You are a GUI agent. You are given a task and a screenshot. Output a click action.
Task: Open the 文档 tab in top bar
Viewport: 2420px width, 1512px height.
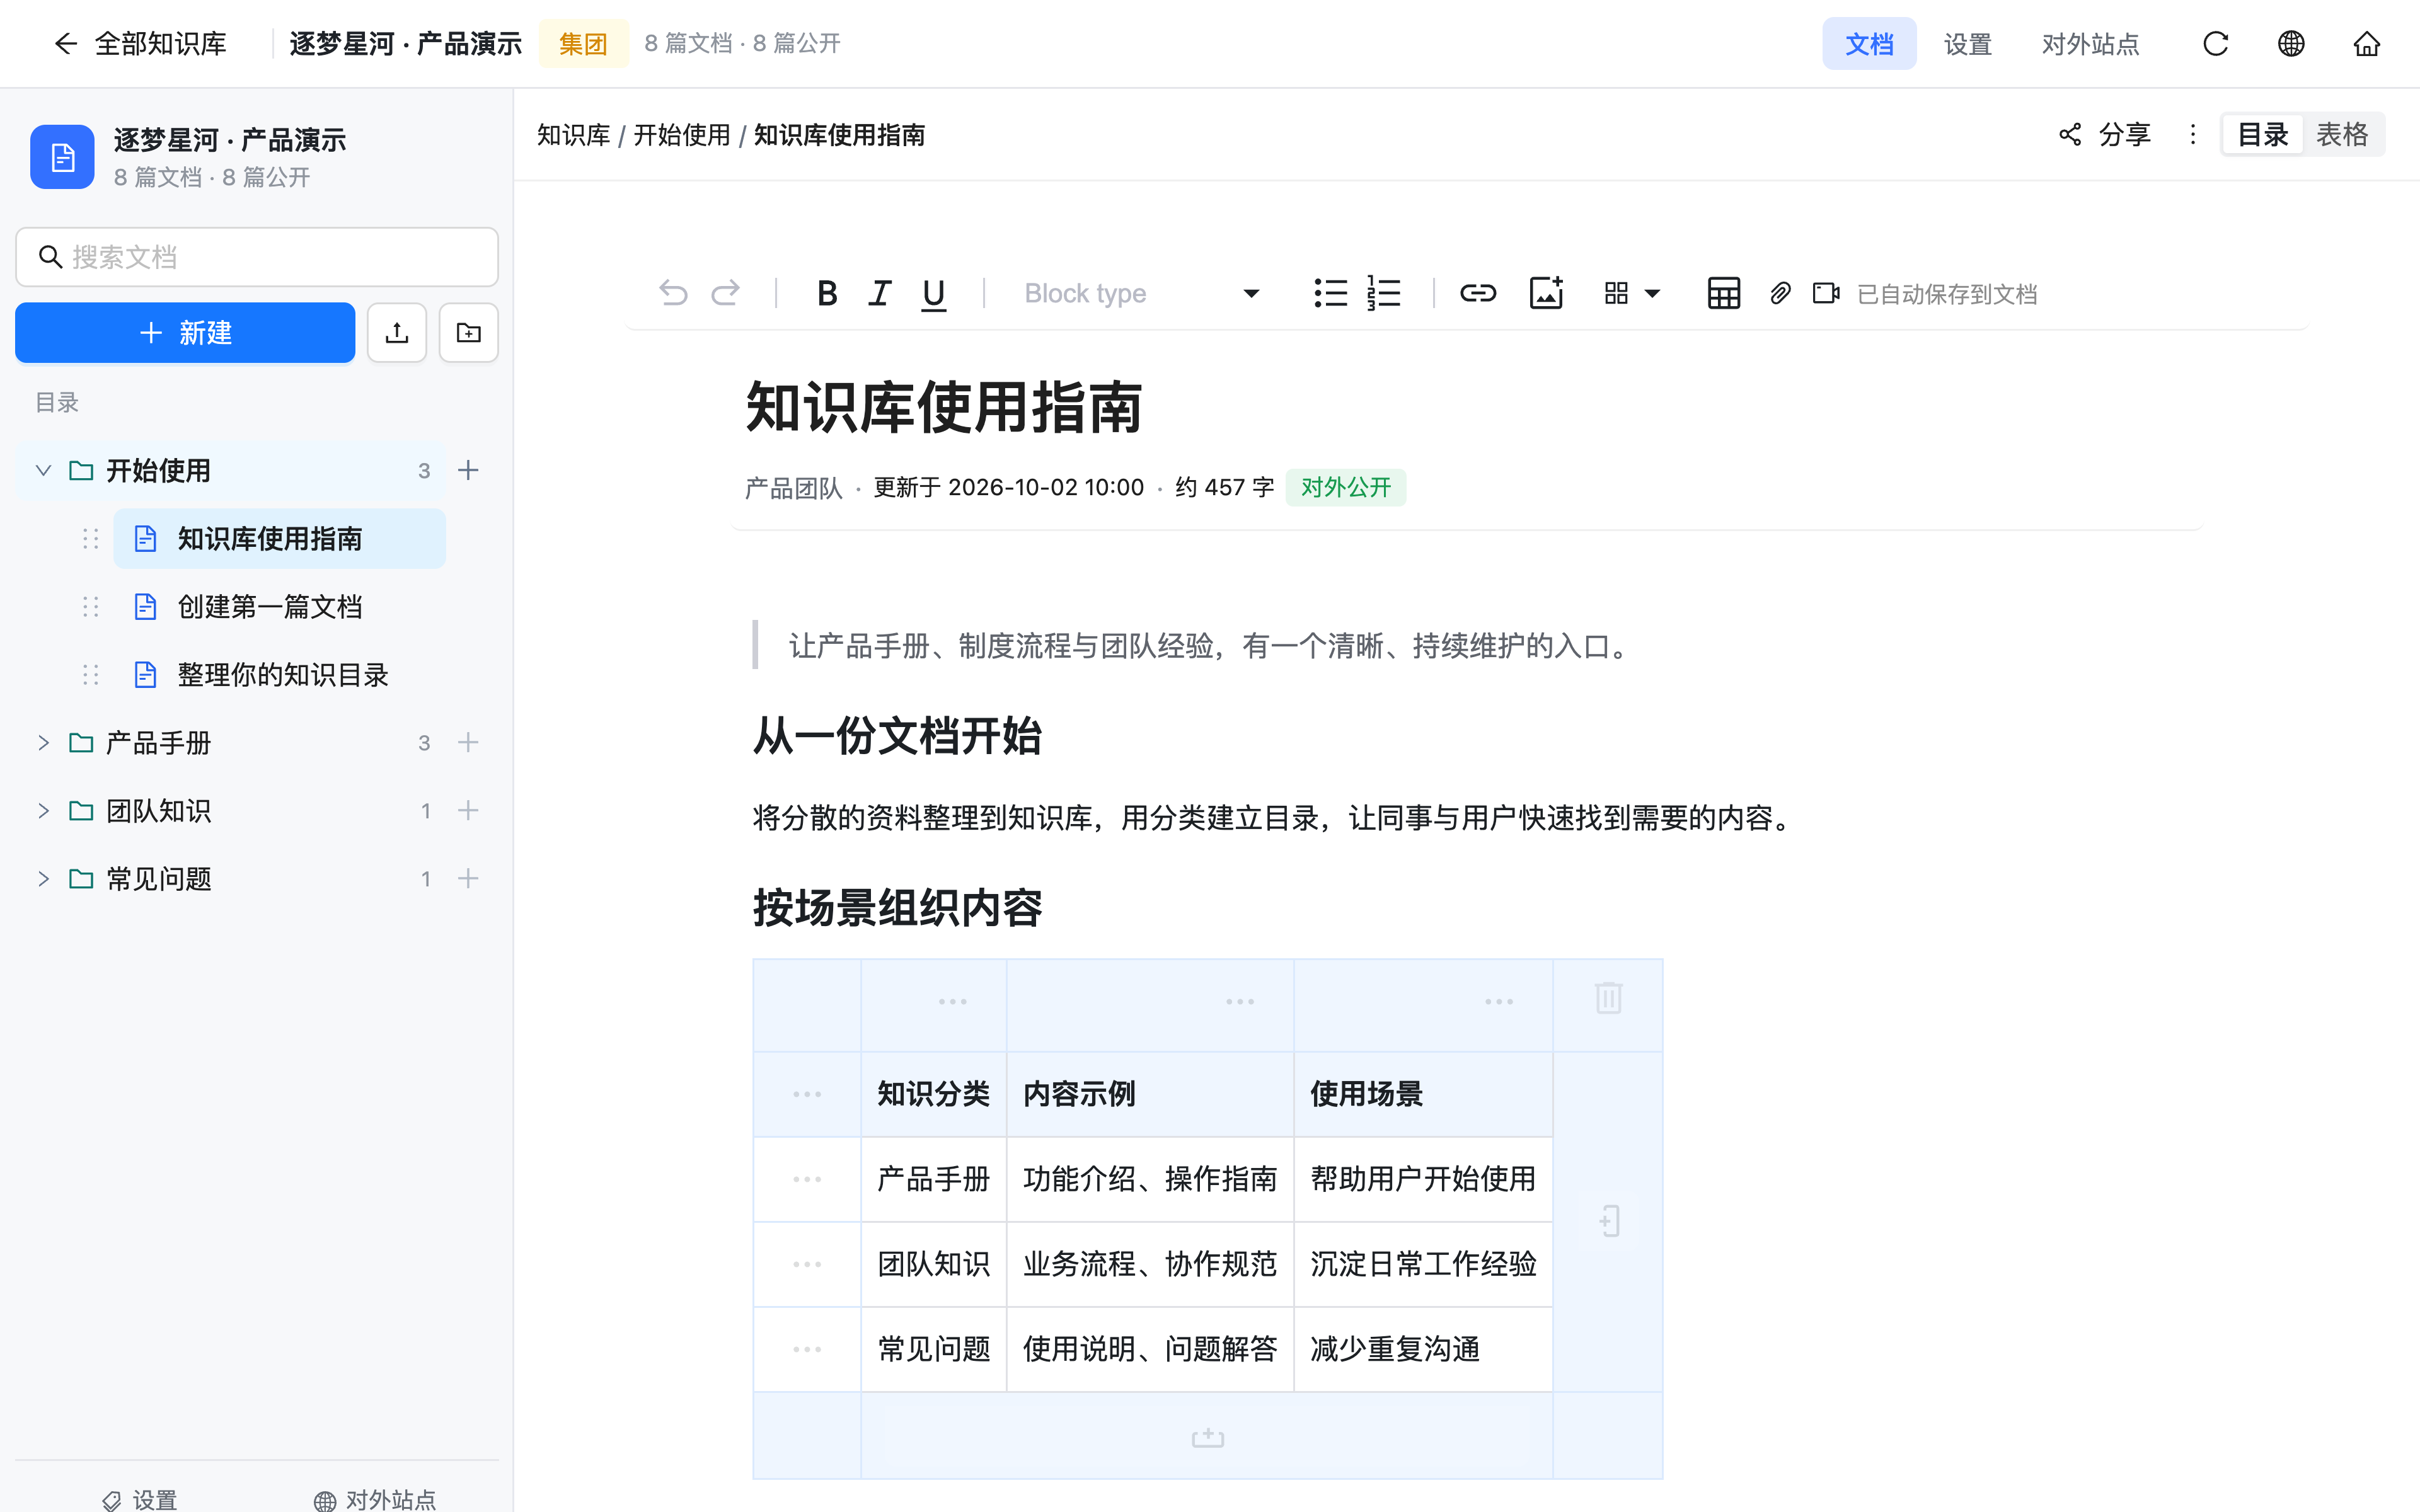coord(1869,43)
